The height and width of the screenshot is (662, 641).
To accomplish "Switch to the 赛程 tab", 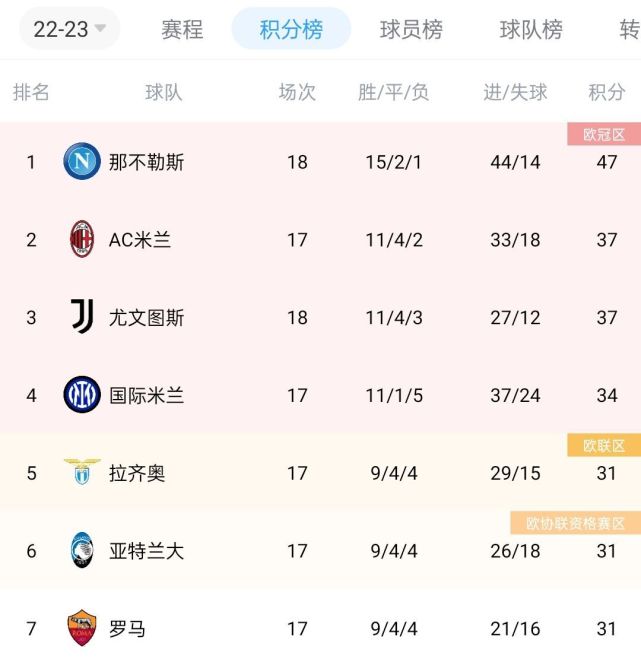I will [x=182, y=29].
